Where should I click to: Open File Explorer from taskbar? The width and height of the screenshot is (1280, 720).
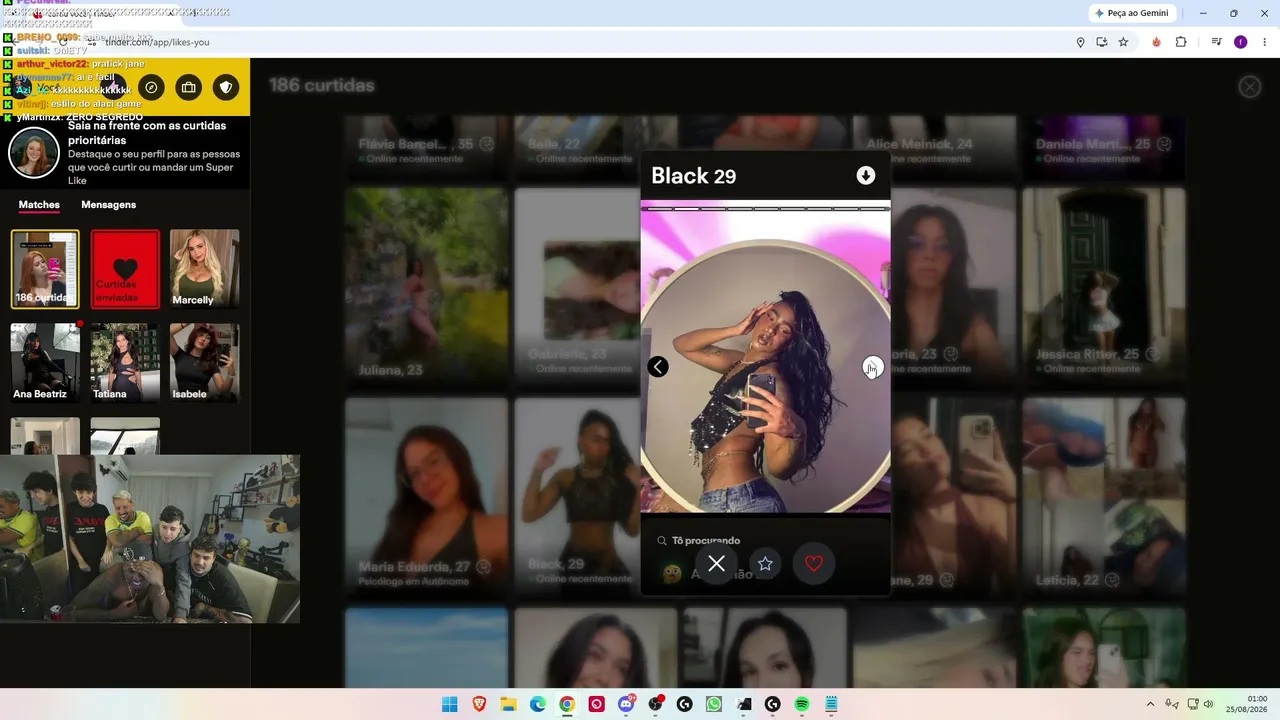click(x=508, y=705)
